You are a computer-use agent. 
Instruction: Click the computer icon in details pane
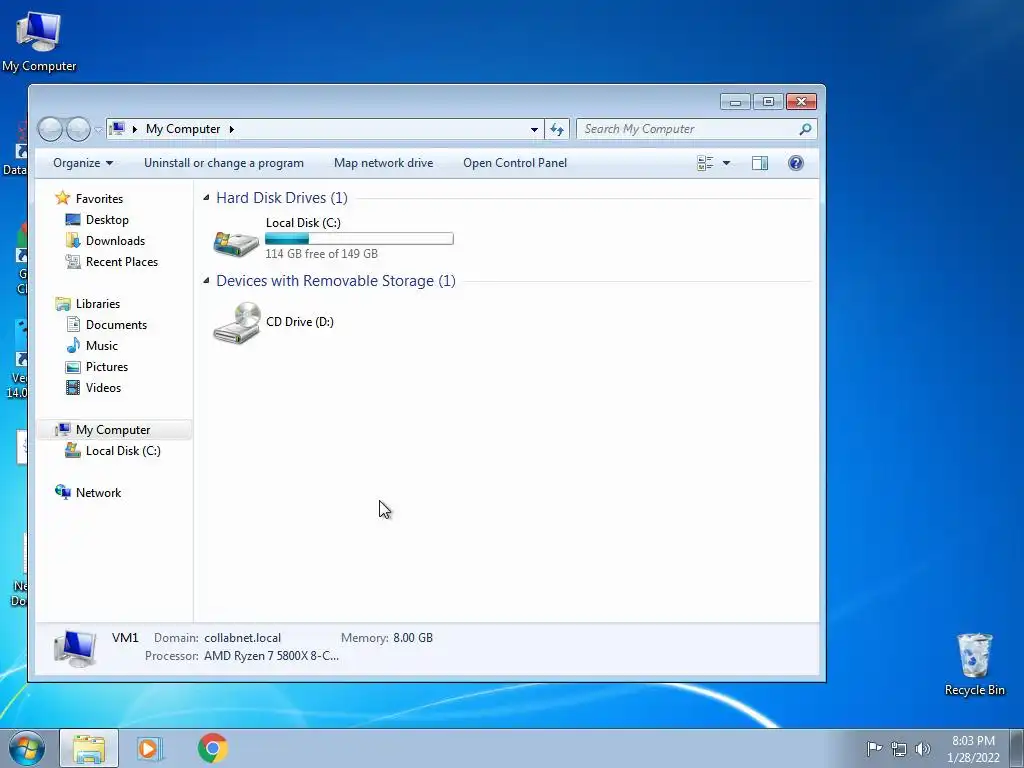[75, 648]
